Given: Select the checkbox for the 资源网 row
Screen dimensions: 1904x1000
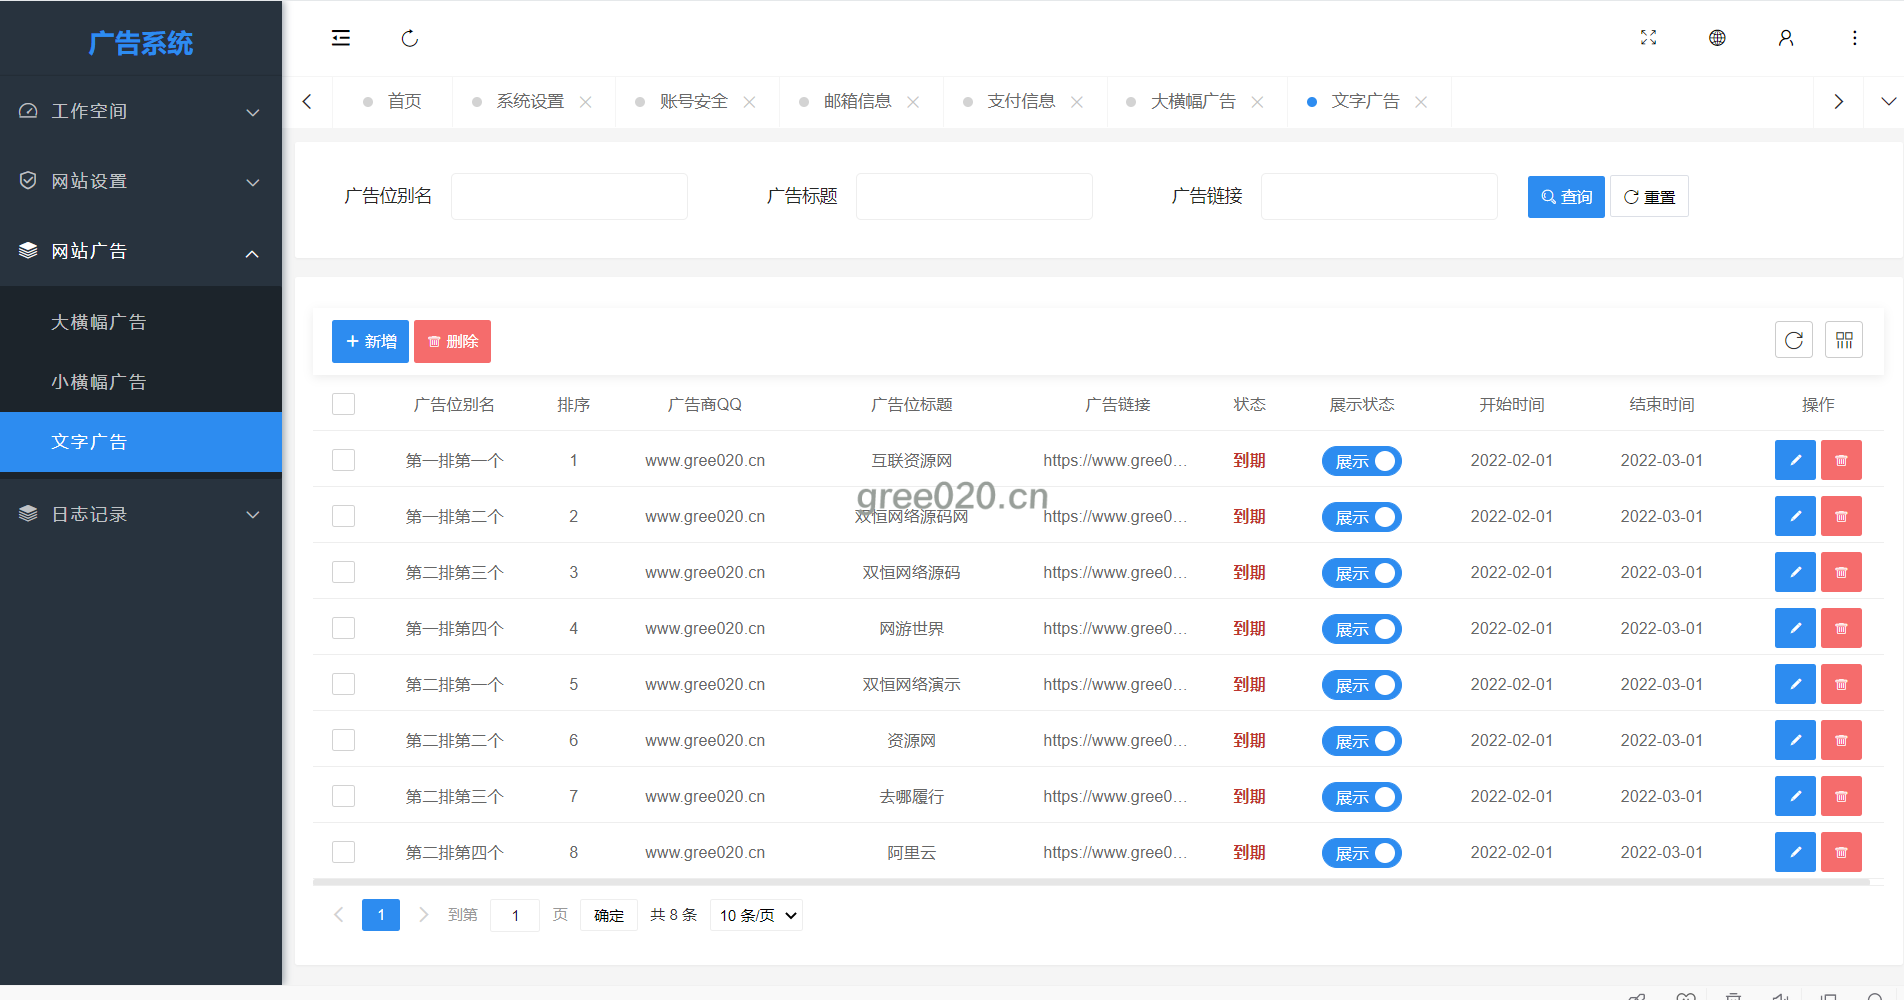Looking at the screenshot, I should click(x=343, y=740).
